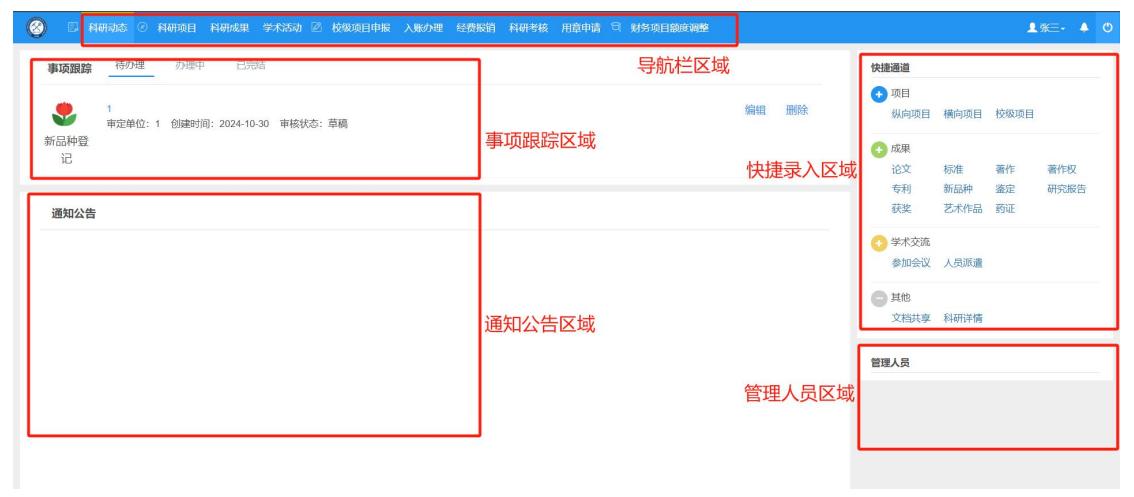Switch to the 办理中 tab
Viewport: 1134px width, 497px height.
[x=190, y=66]
